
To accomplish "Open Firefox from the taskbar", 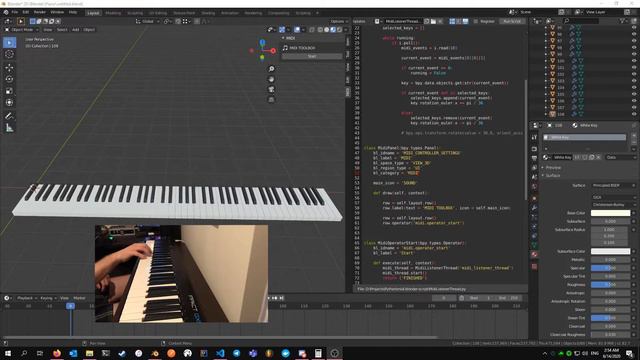I will [x=57, y=353].
